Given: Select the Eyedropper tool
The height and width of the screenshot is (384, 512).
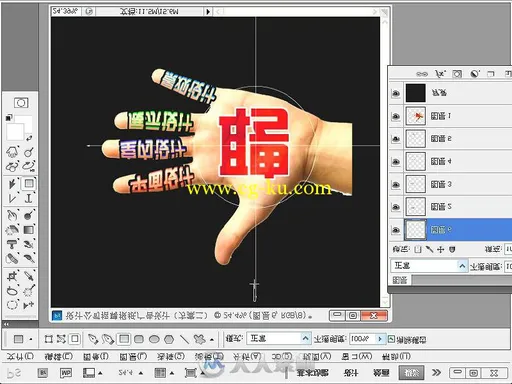Looking at the screenshot, I should click(29, 276).
